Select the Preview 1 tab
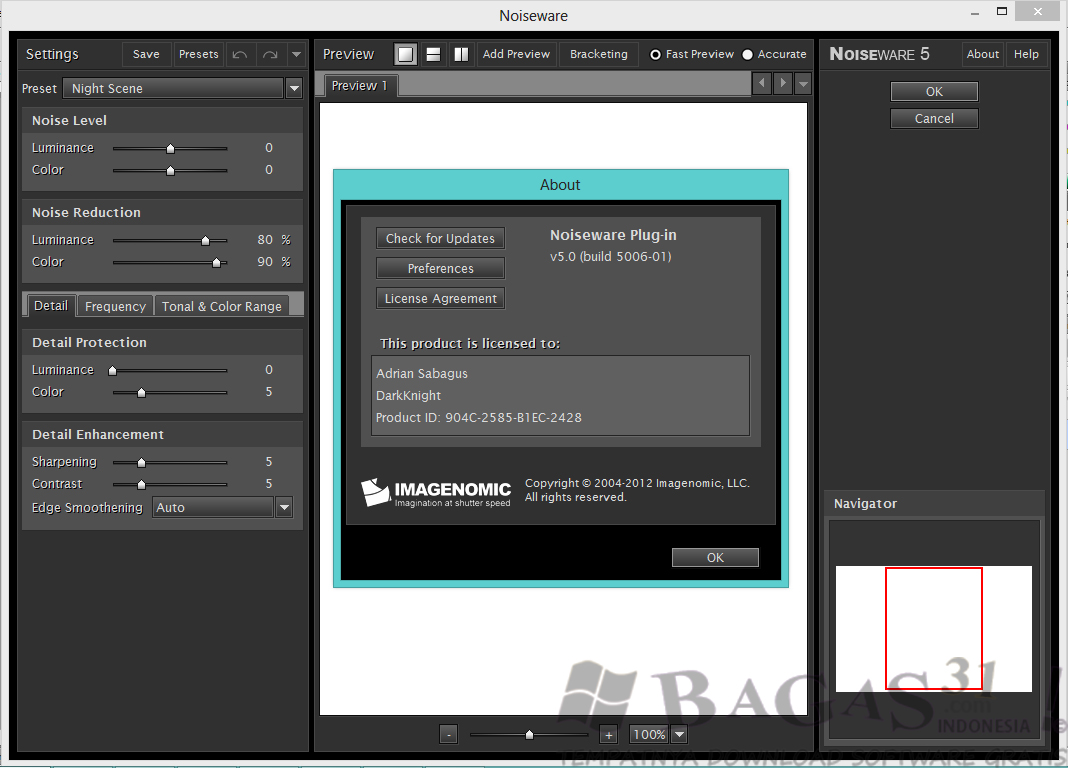Image resolution: width=1068 pixels, height=768 pixels. coord(359,86)
